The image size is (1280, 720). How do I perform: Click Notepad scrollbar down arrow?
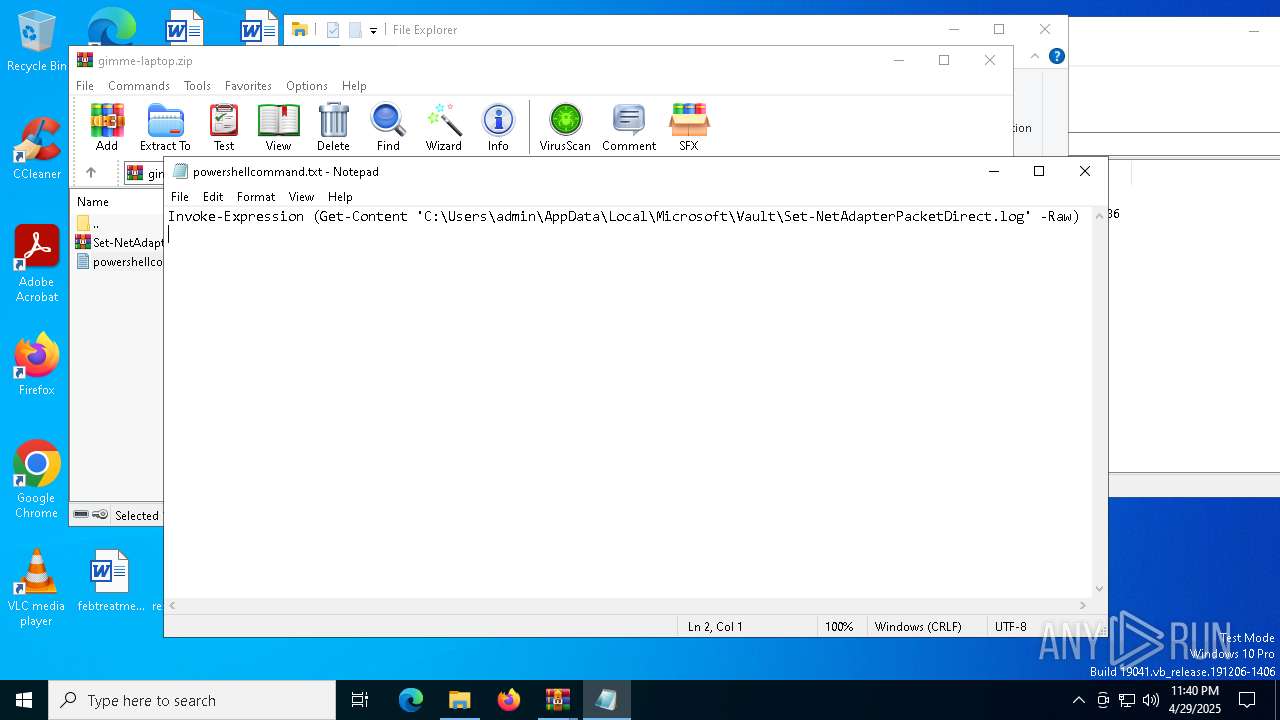[1100, 589]
